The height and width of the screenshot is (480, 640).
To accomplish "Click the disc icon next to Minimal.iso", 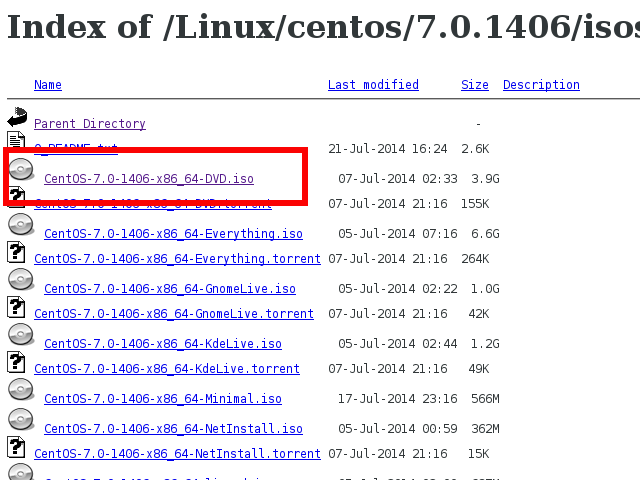I will coord(20,390).
